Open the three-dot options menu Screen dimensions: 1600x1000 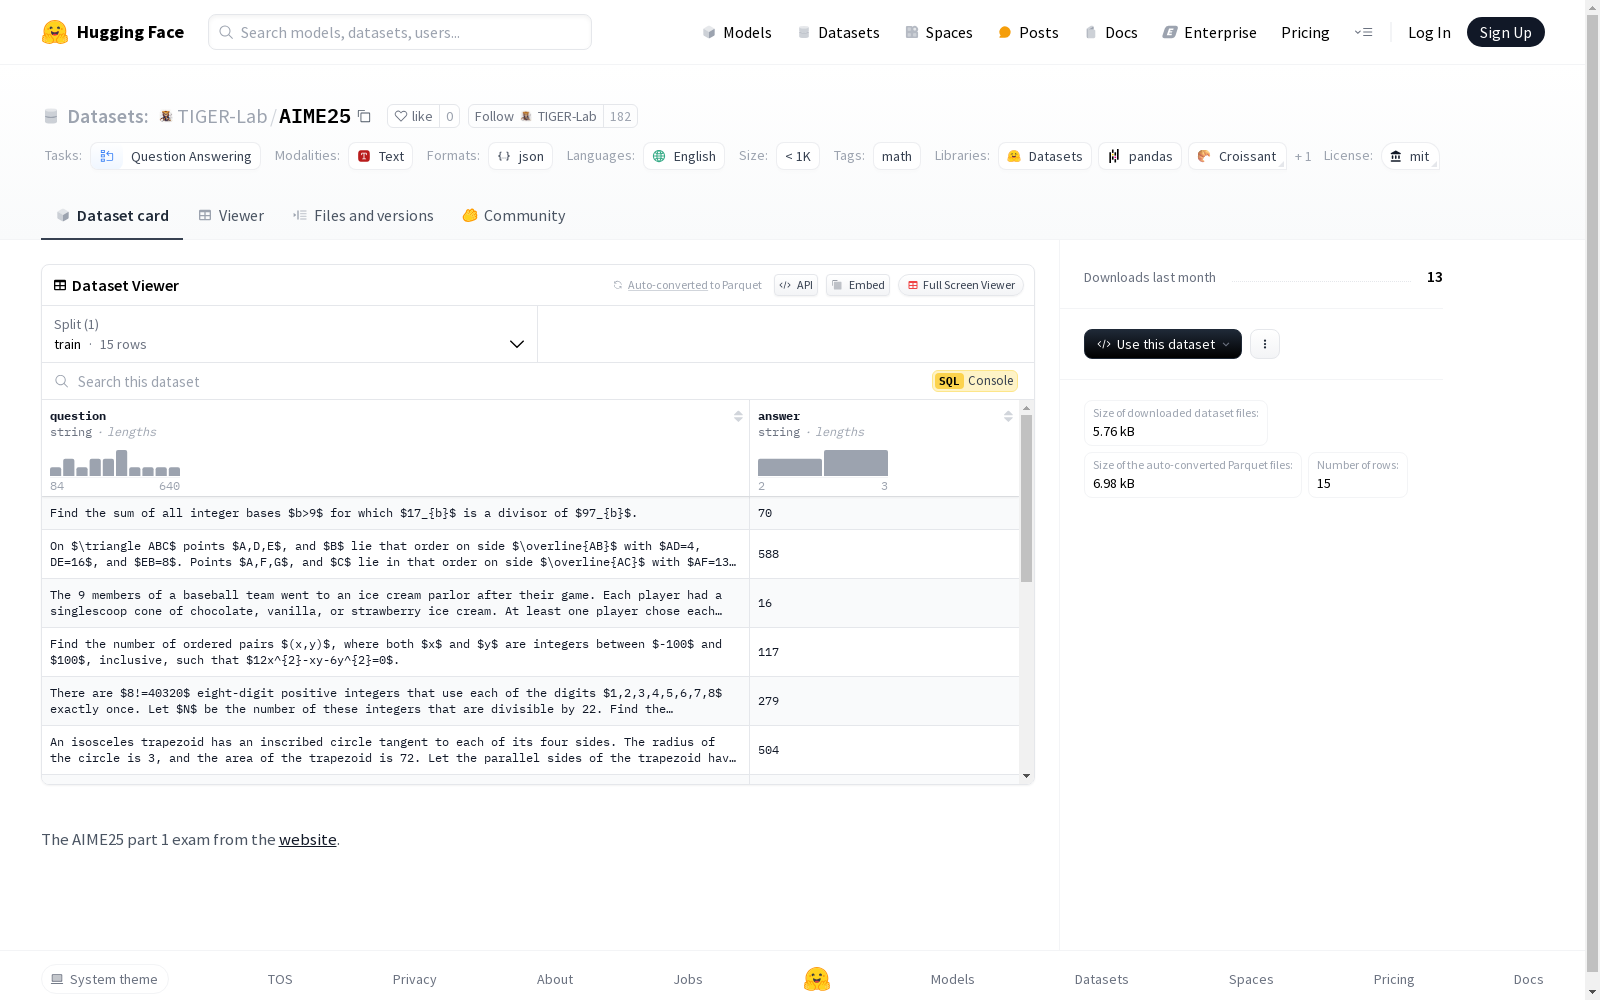pyautogui.click(x=1265, y=344)
